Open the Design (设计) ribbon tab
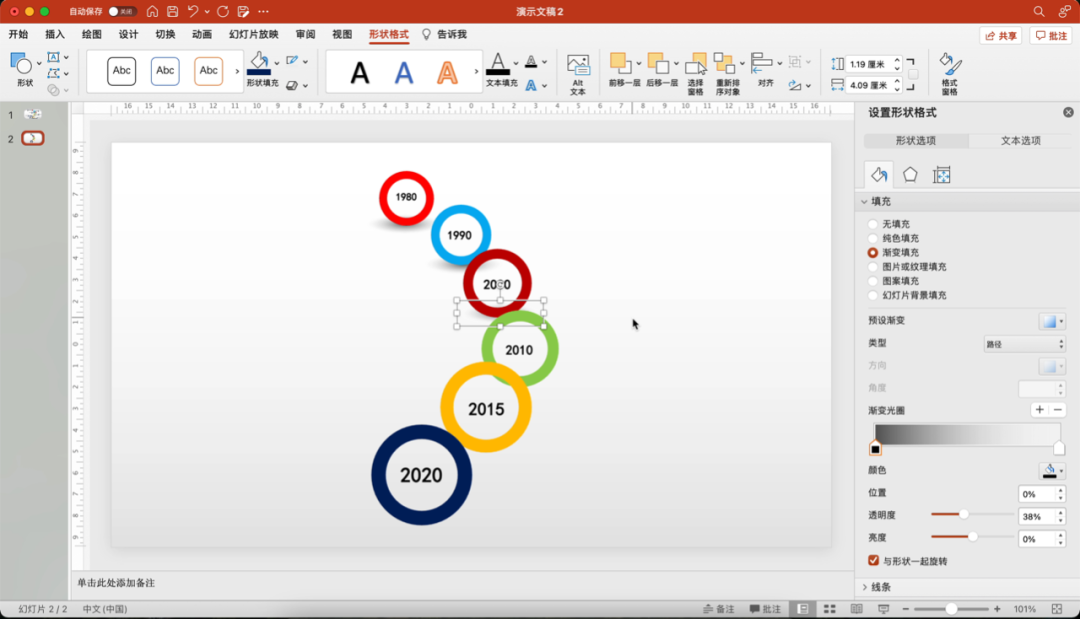1080x619 pixels. [128, 34]
